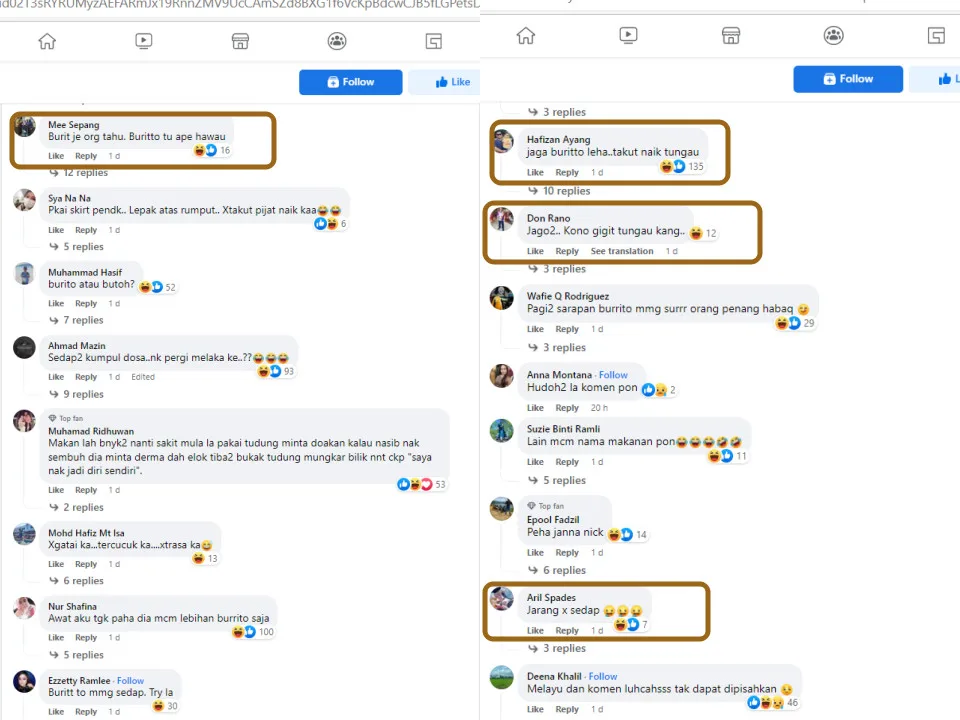
Task: Open the Video icon in left panel
Action: tap(144, 41)
